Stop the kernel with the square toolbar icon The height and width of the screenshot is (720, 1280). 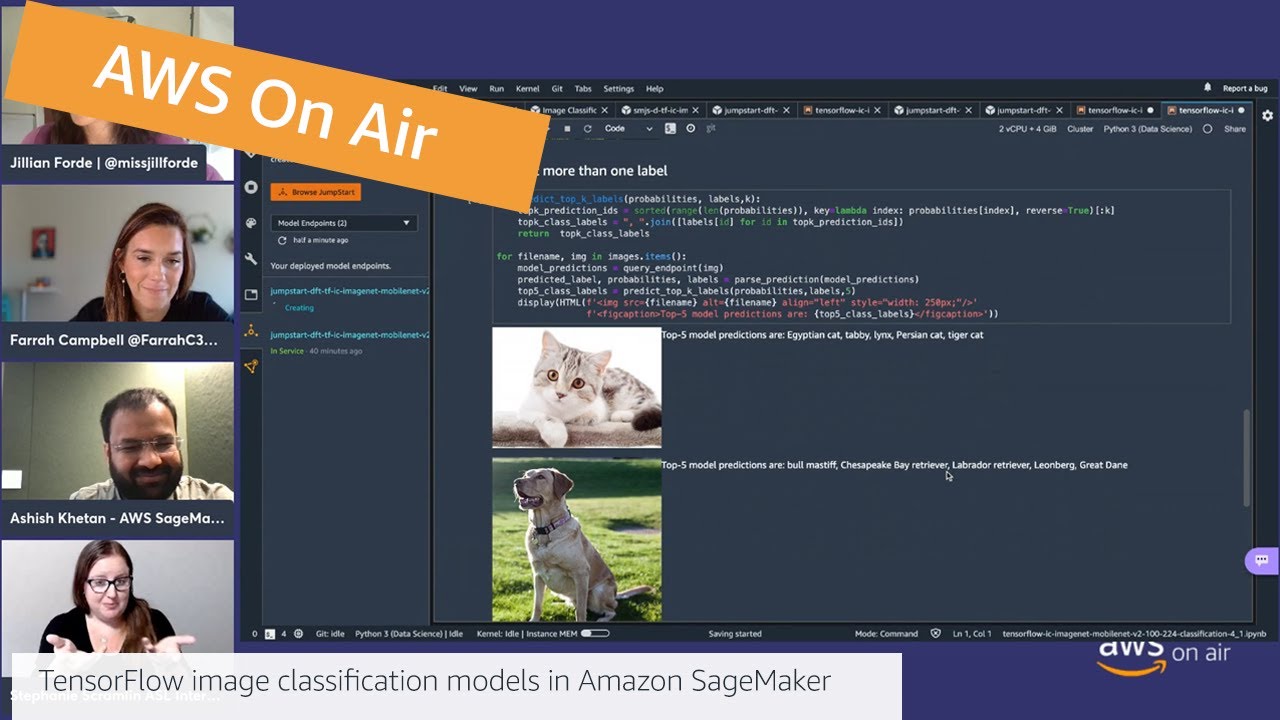pyautogui.click(x=567, y=129)
